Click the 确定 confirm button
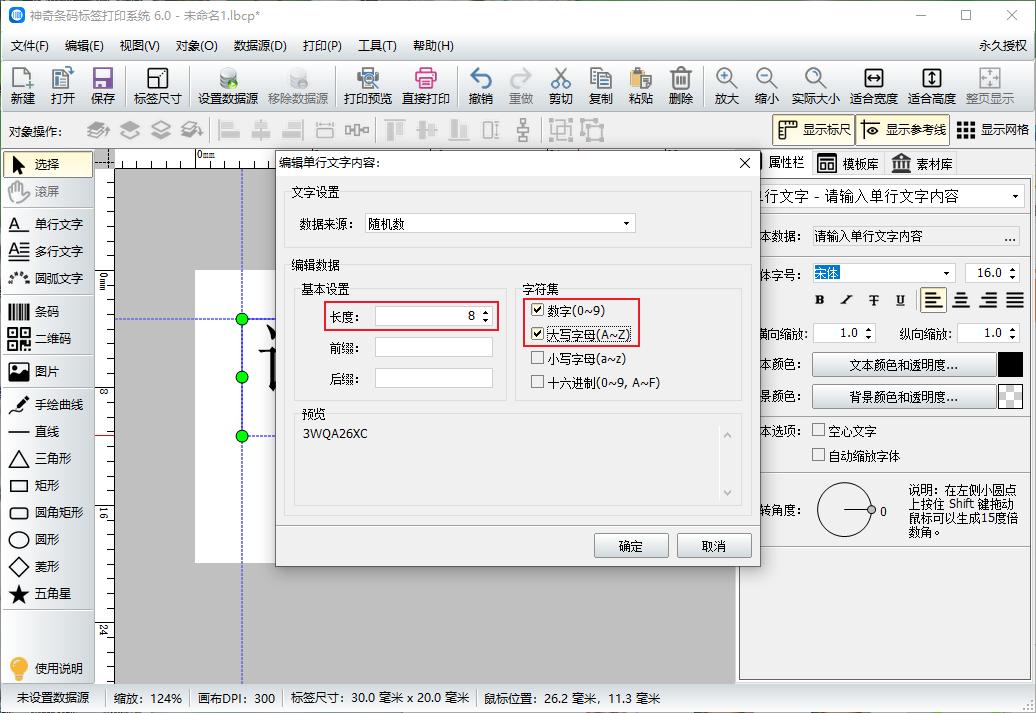1036x713 pixels. [x=631, y=545]
